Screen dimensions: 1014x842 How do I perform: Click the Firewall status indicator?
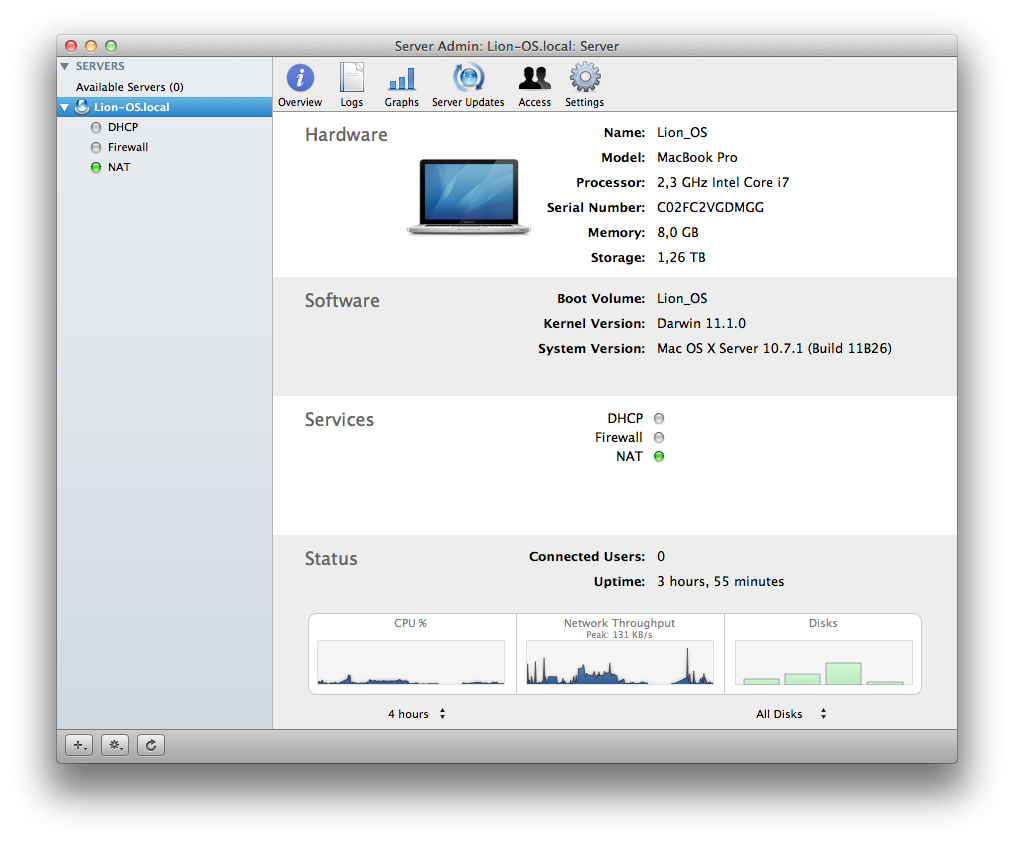[x=658, y=437]
